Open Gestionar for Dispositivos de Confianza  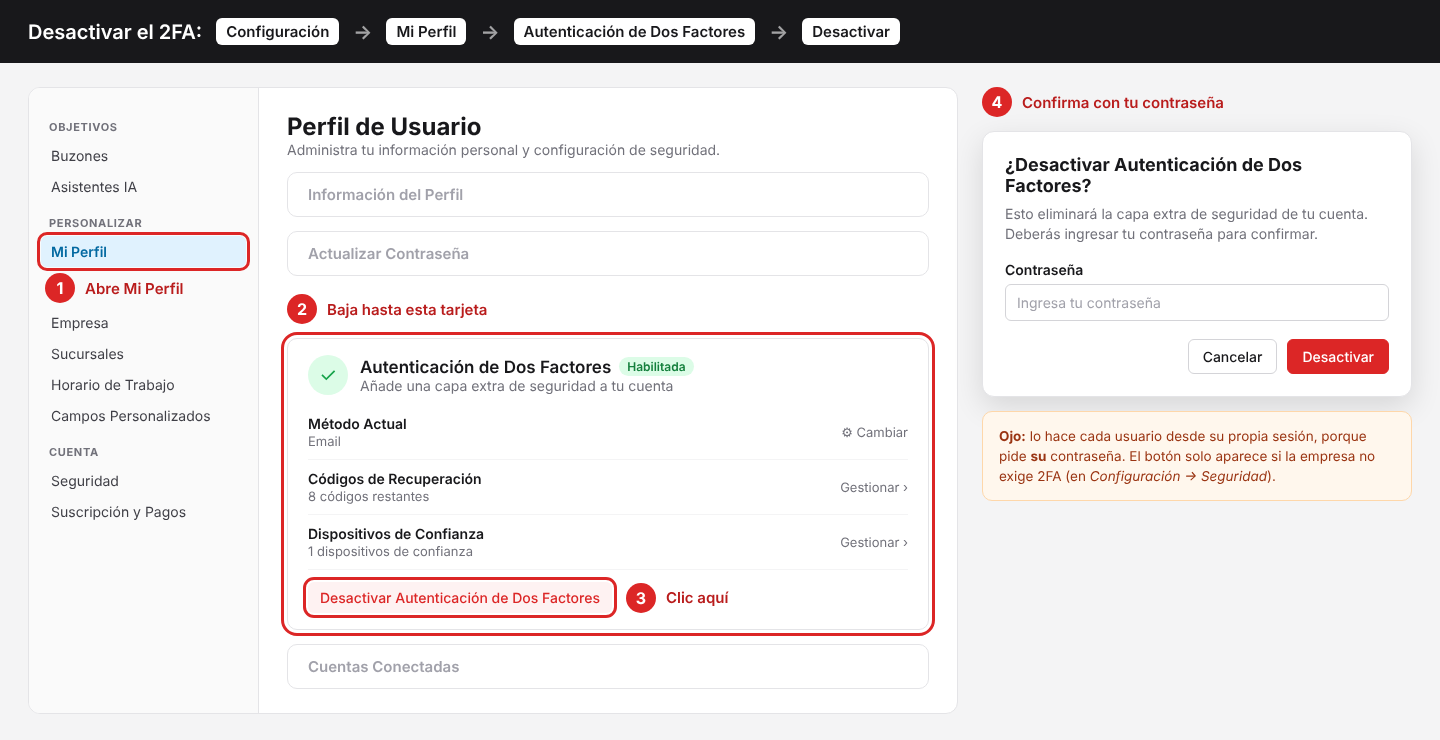coord(874,543)
